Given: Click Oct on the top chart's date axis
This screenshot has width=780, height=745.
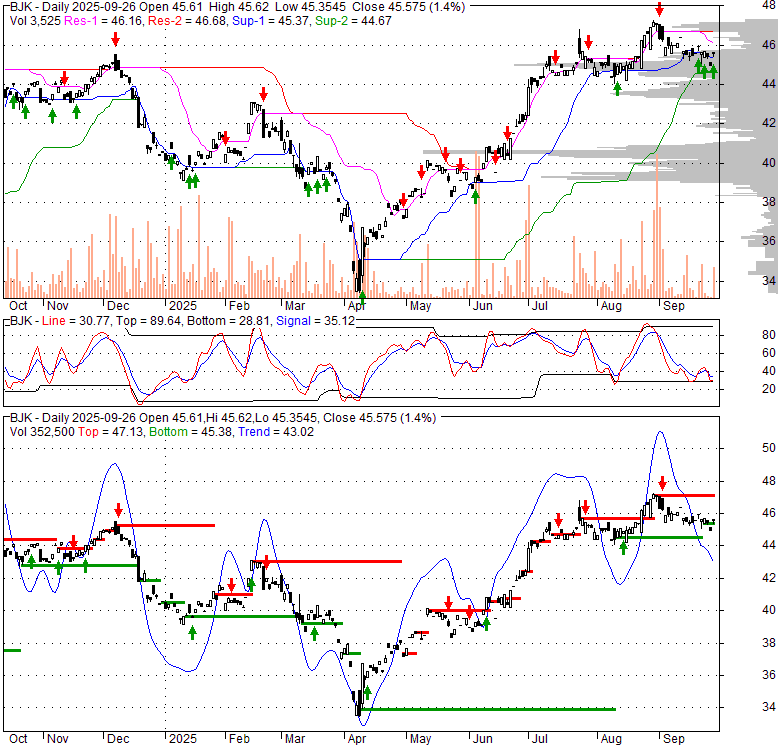Looking at the screenshot, I should pyautogui.click(x=18, y=306).
